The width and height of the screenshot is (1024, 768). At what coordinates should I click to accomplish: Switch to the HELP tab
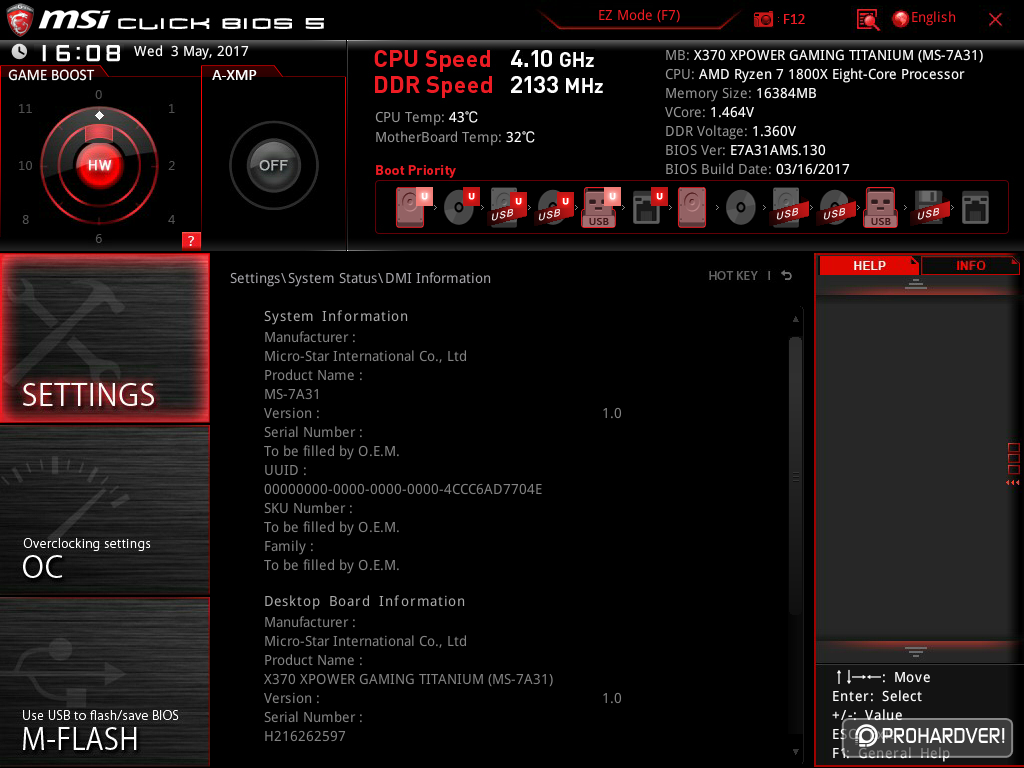[869, 266]
